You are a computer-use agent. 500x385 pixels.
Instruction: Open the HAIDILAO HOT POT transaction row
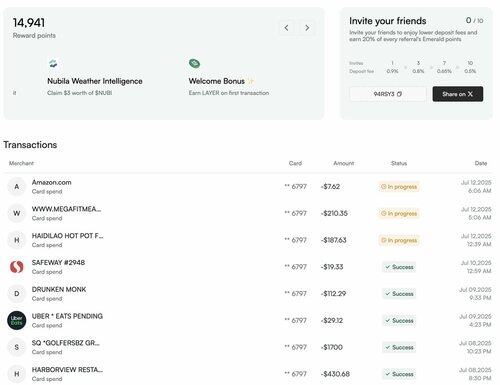[248, 240]
